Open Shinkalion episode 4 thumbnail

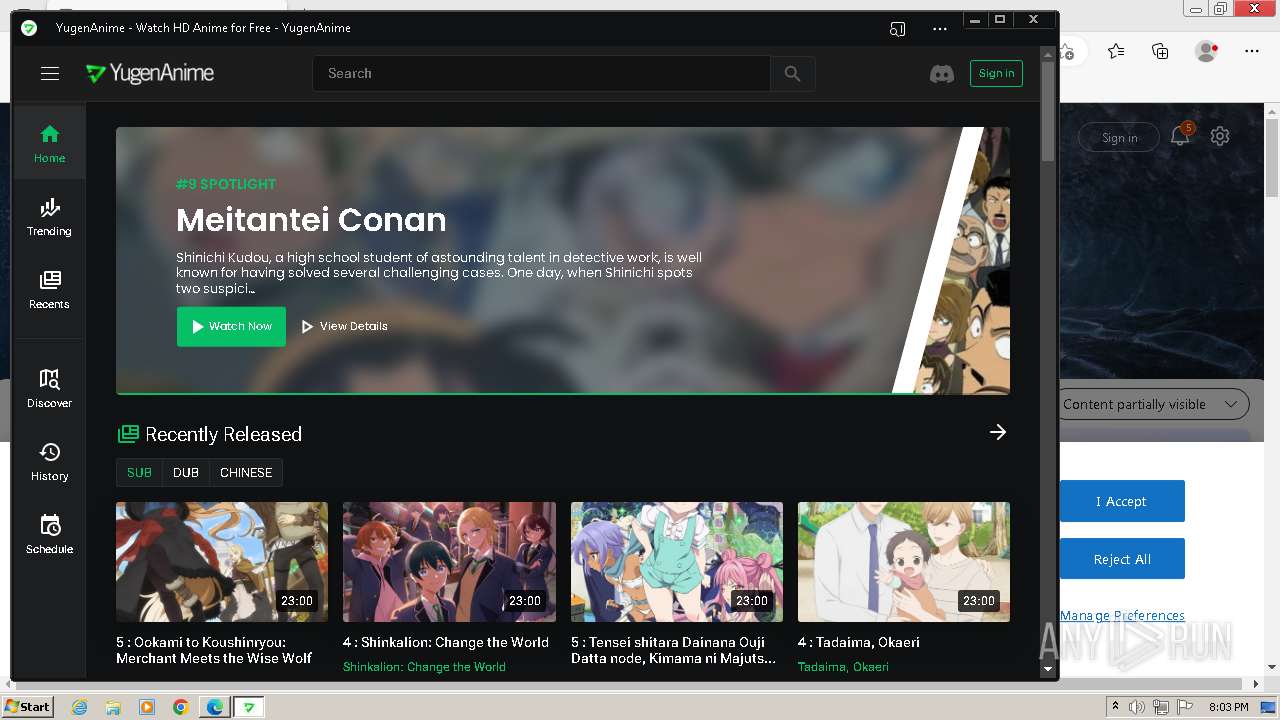pos(449,562)
